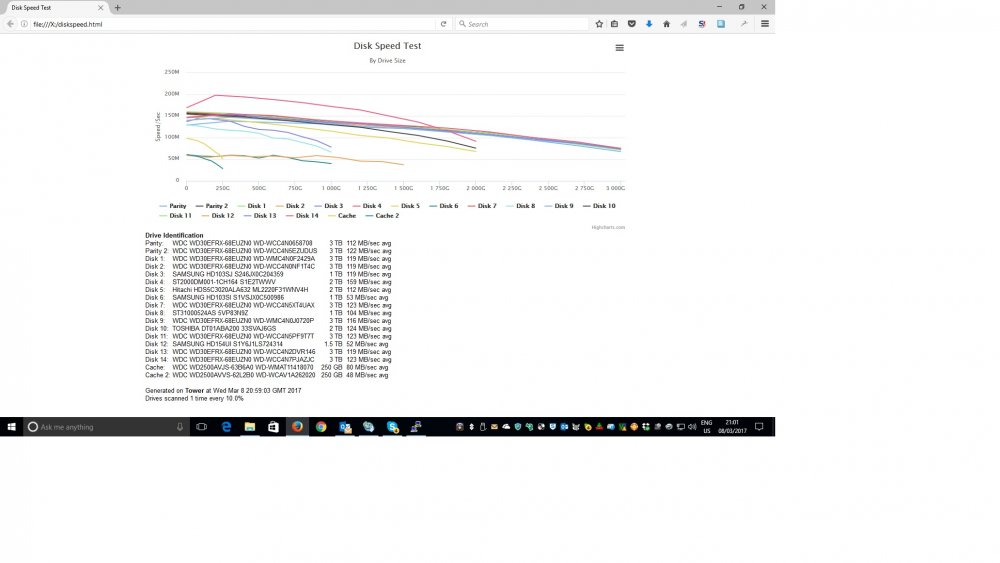Select the 'Disk 4: ST2000DM001' drive row
This screenshot has height=563, width=1000.
268,282
